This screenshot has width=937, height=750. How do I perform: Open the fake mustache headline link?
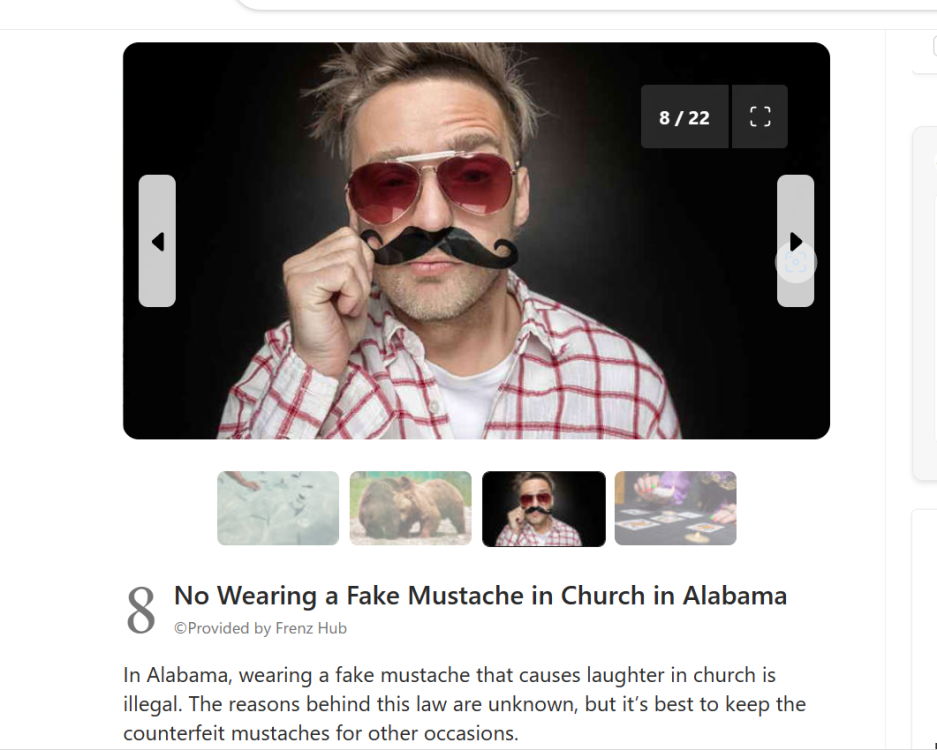(x=480, y=595)
